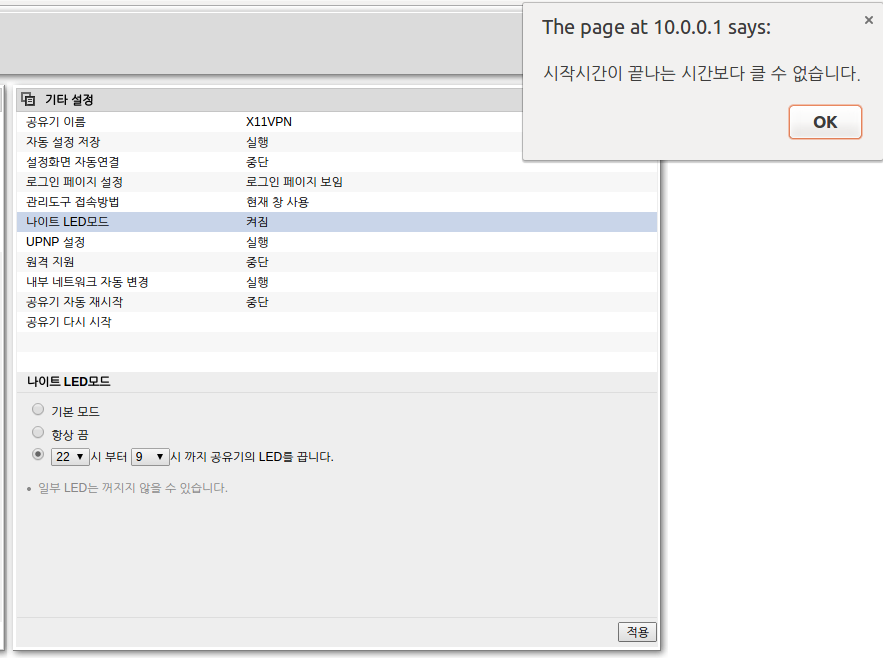Select the 나이트 LED모드 row in the list
Image resolution: width=883 pixels, height=660 pixels.
tap(337, 222)
